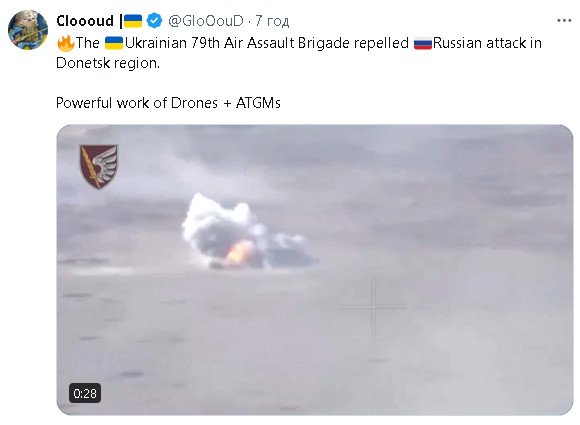Click the Russian flag emoji before 'Russian'
The width and height of the screenshot is (580, 425).
pos(423,43)
